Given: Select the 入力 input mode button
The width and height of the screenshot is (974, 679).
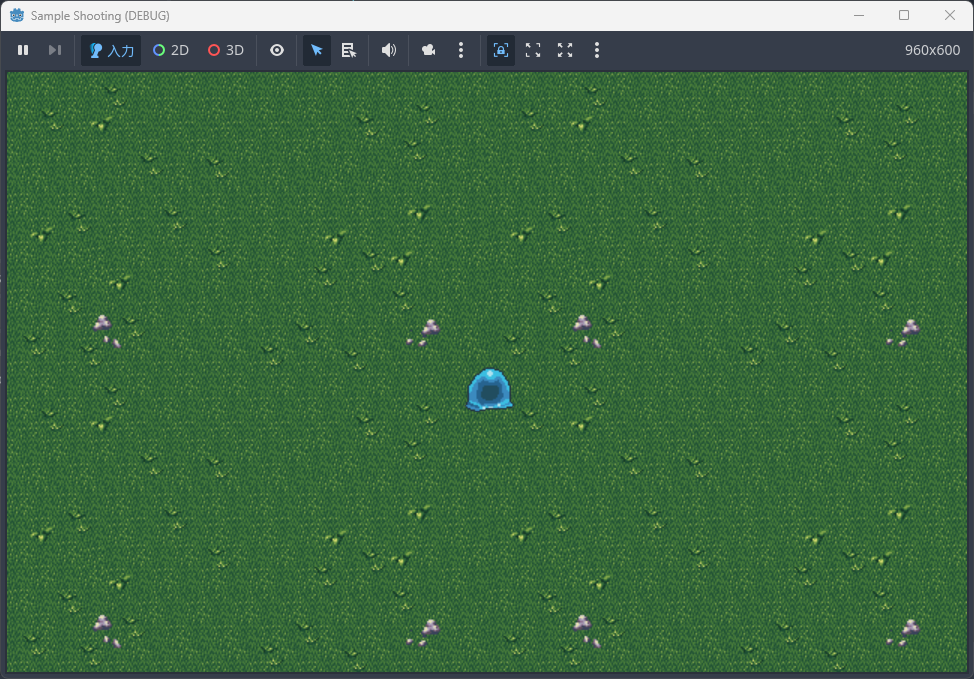Looking at the screenshot, I should (x=111, y=50).
